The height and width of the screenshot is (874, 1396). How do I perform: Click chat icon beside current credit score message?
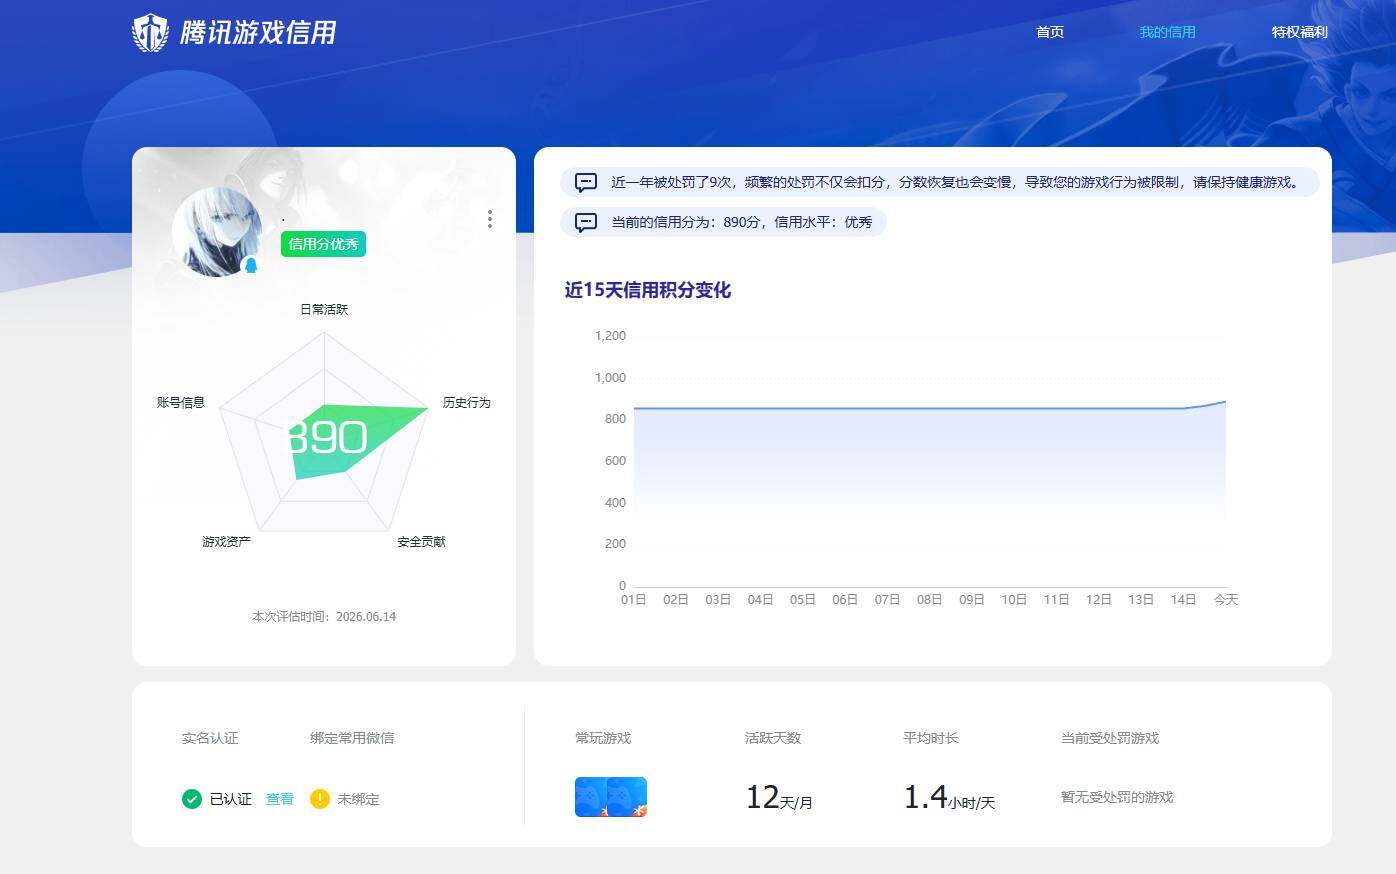pyautogui.click(x=586, y=222)
